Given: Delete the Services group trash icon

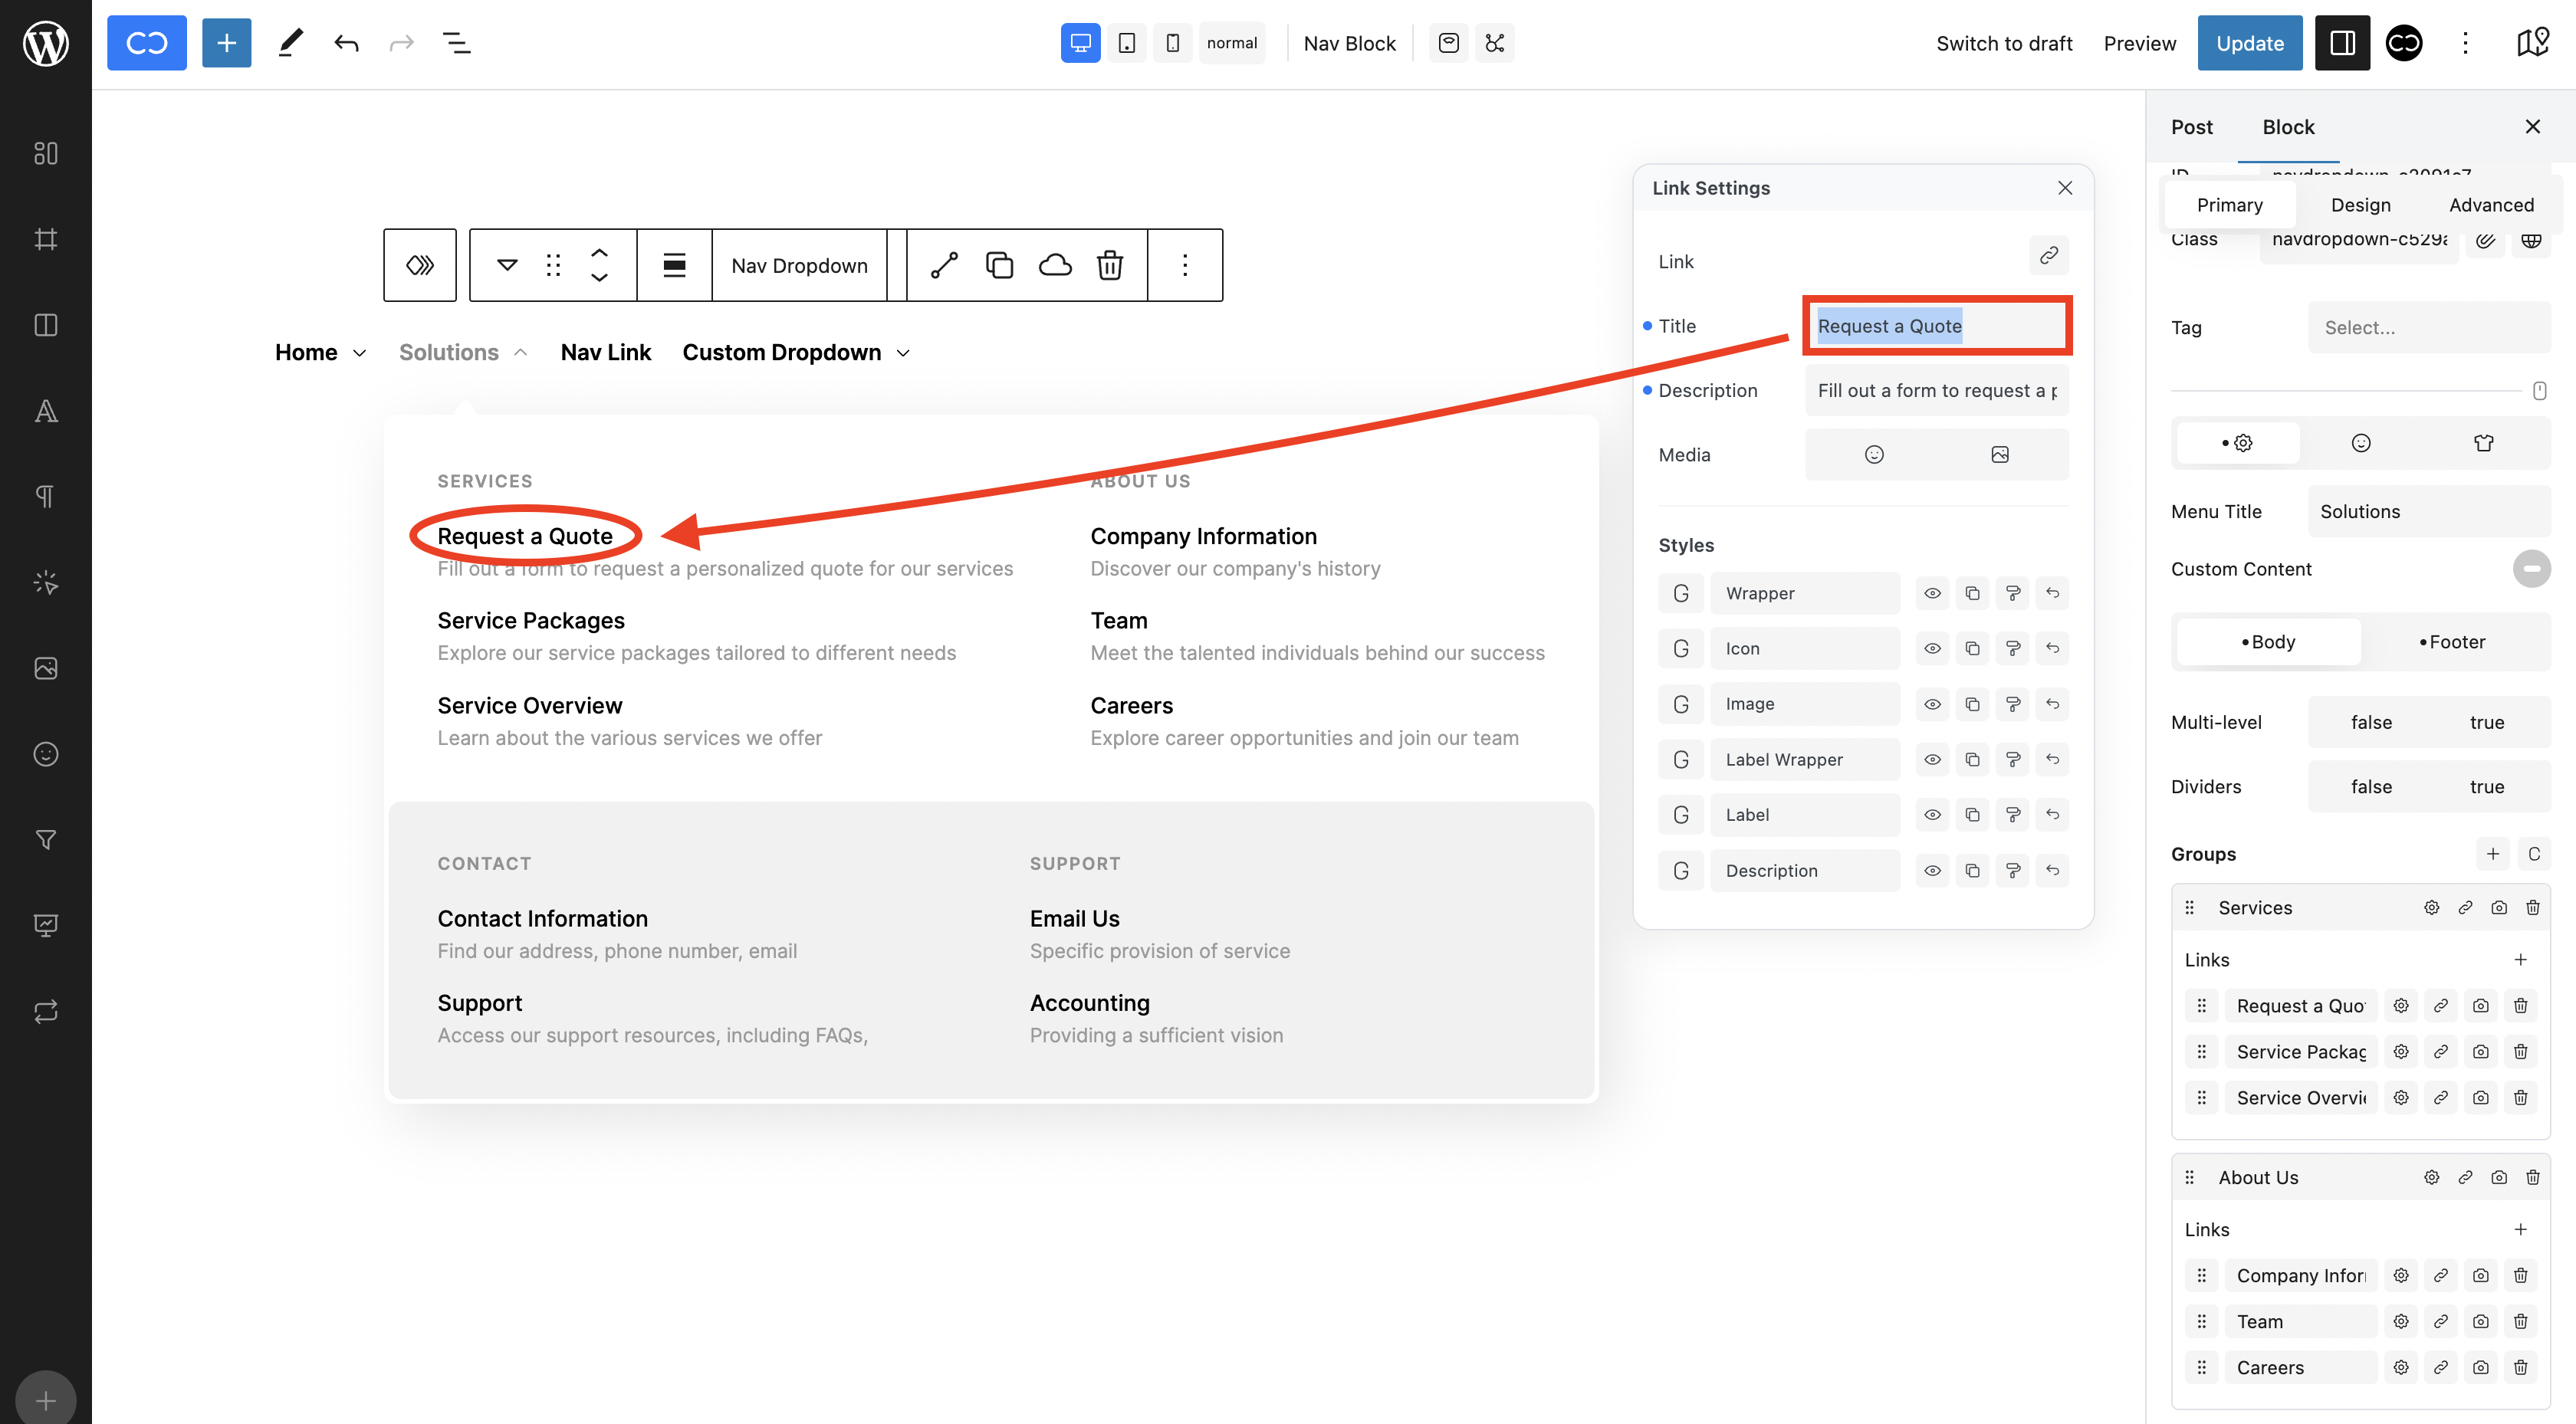Looking at the screenshot, I should (x=2532, y=908).
